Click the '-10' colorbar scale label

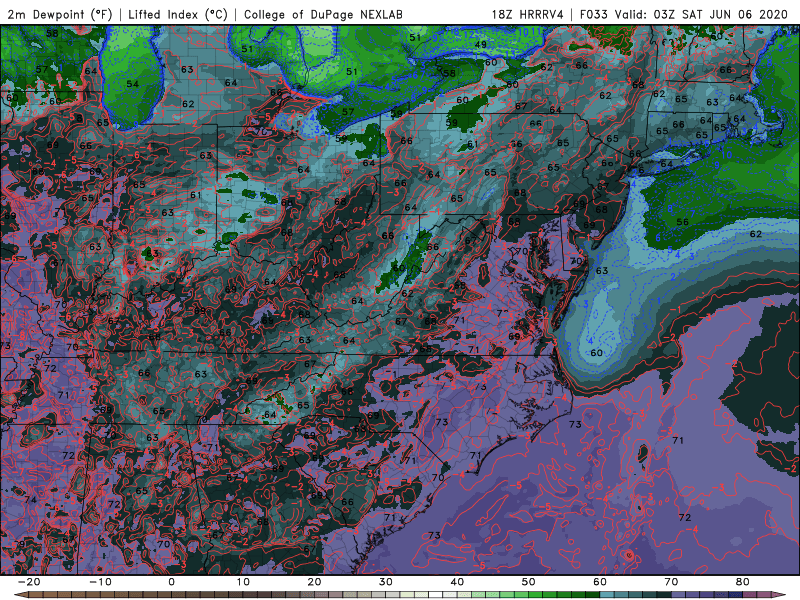pos(100,582)
